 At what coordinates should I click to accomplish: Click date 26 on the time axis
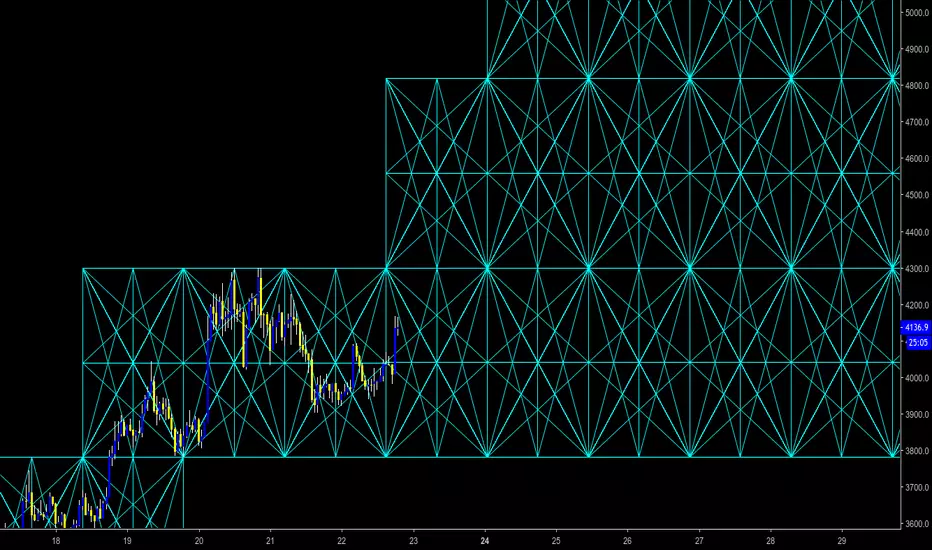click(628, 541)
